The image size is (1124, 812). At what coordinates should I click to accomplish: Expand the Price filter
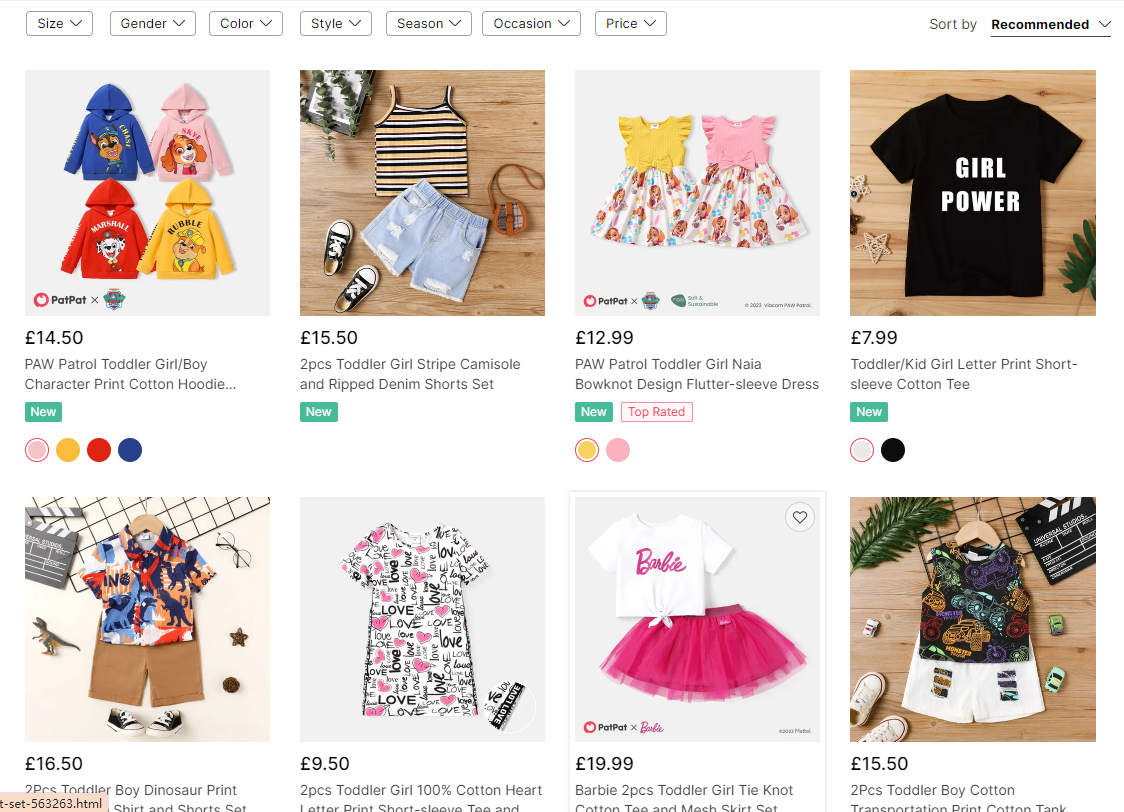coord(631,24)
